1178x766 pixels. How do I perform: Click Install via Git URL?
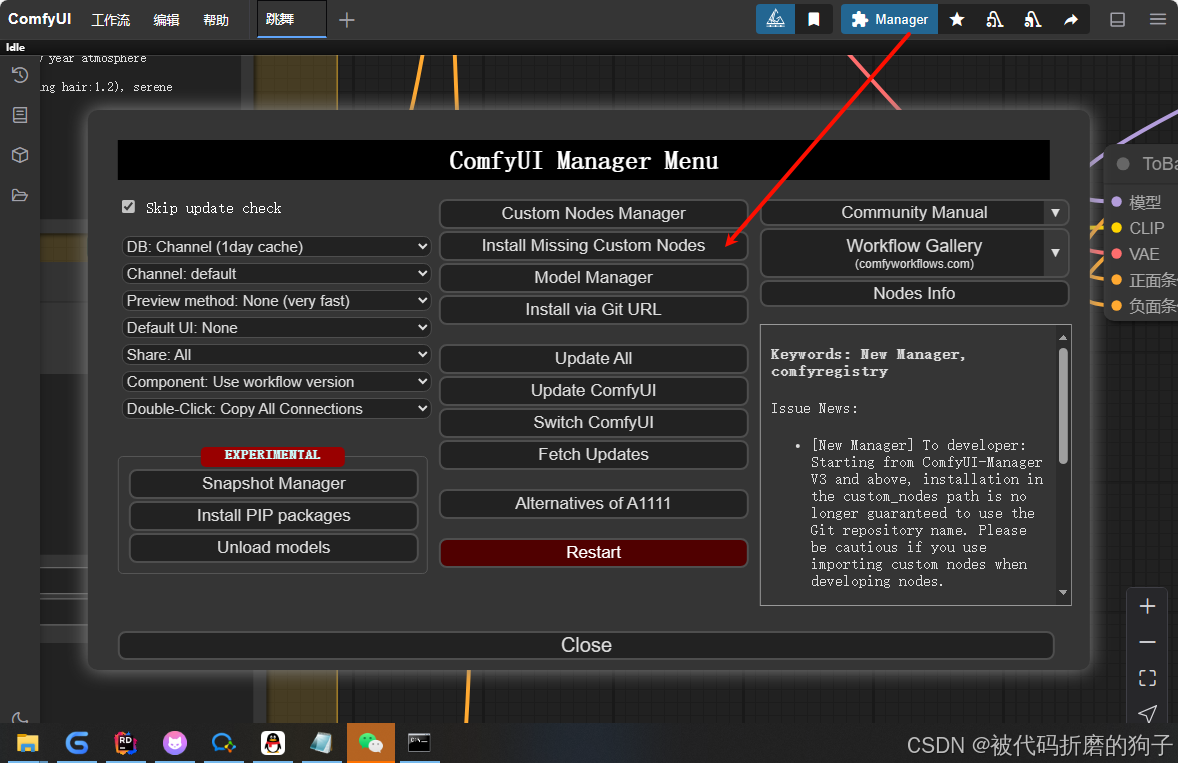[x=594, y=309]
